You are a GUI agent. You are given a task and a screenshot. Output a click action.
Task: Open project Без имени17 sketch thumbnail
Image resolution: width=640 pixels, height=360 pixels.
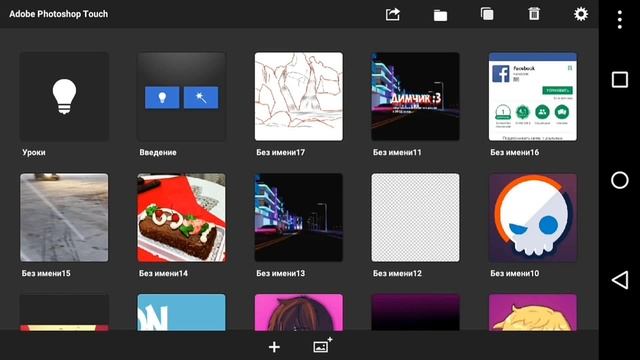(299, 96)
